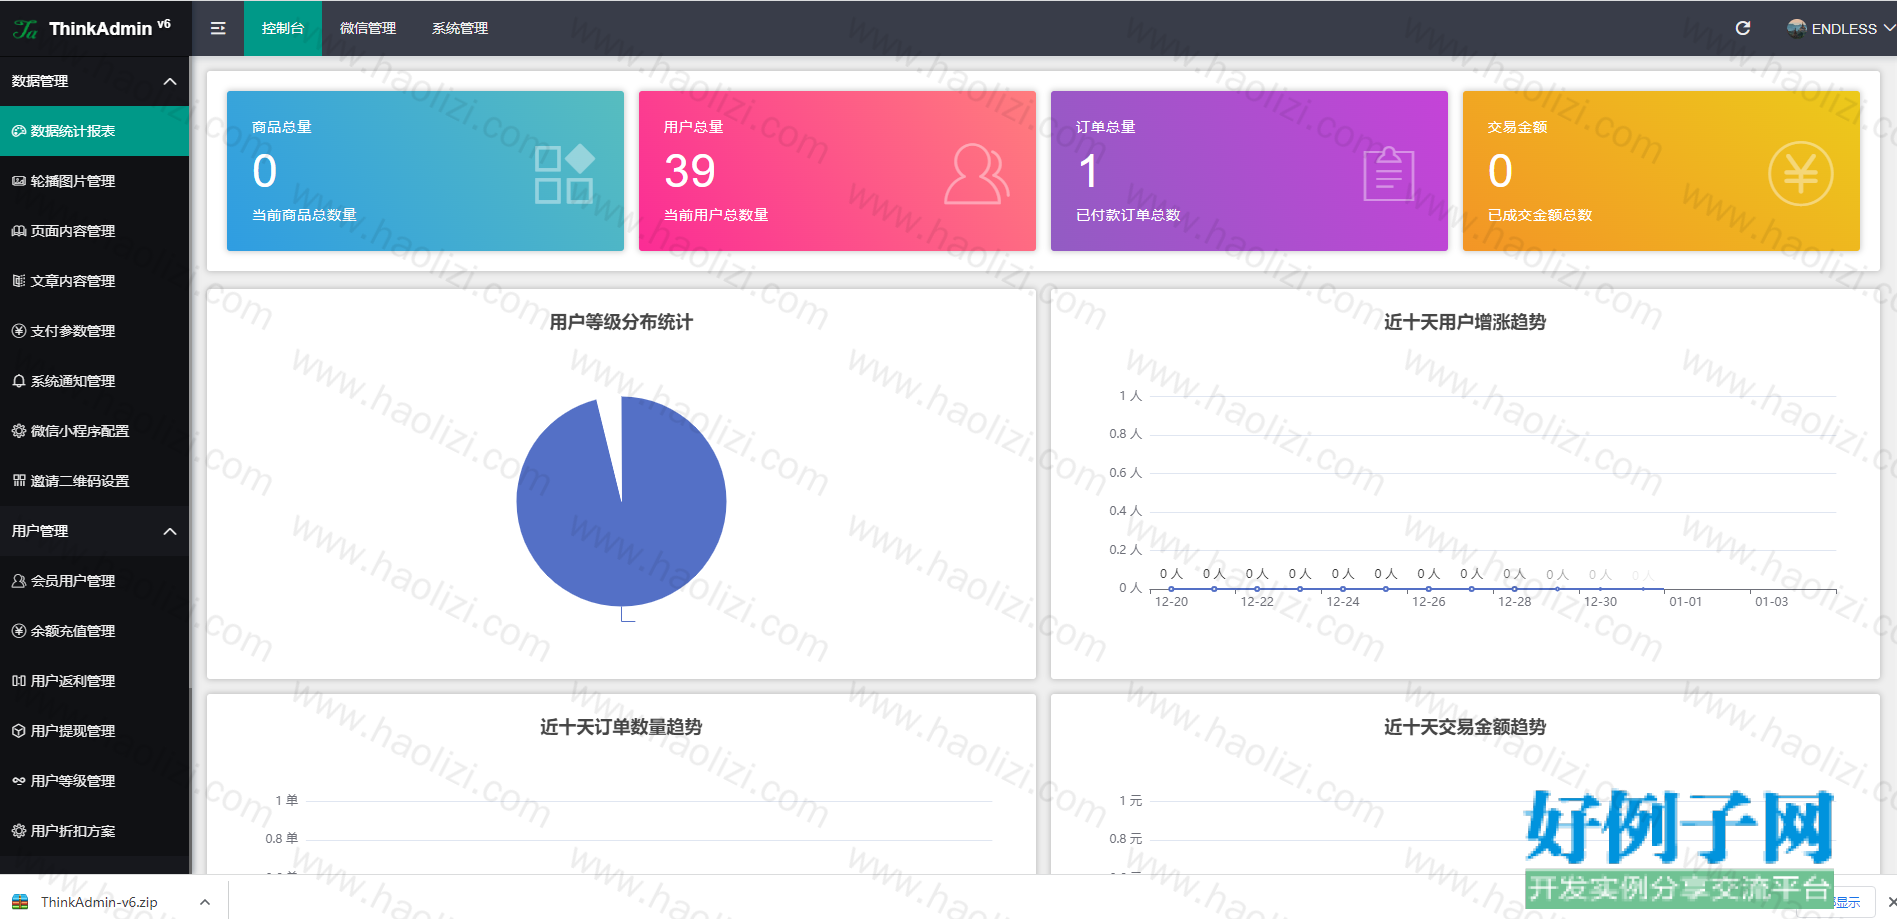Viewport: 1897px width, 919px height.
Task: Click the 订单总量 card clipboard icon
Action: click(1389, 174)
